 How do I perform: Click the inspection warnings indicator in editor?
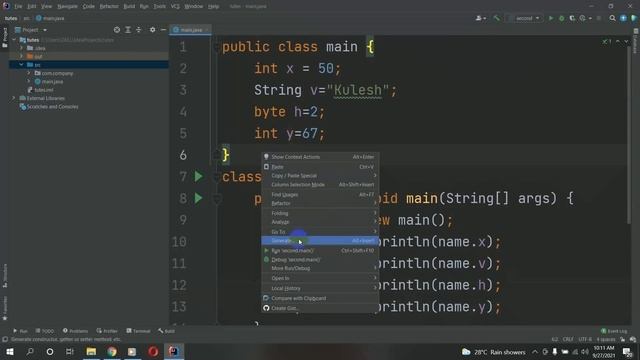pyautogui.click(x=607, y=42)
